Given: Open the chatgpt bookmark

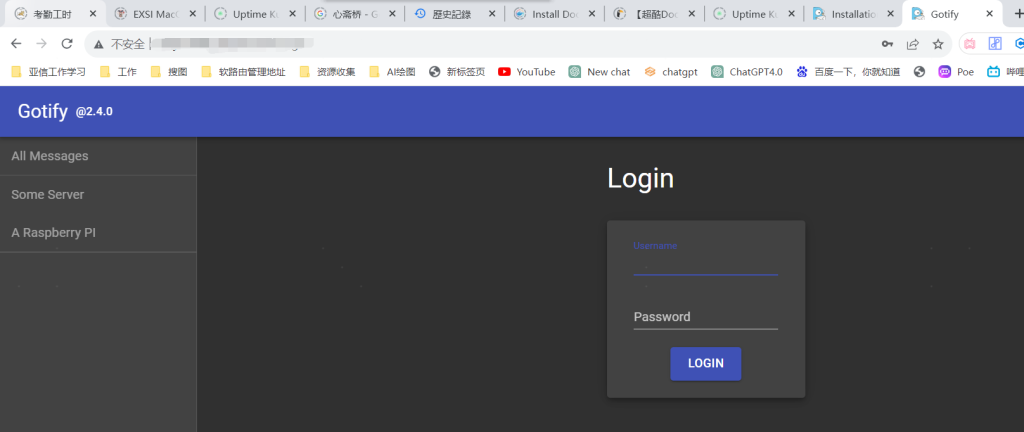Looking at the screenshot, I should (671, 72).
